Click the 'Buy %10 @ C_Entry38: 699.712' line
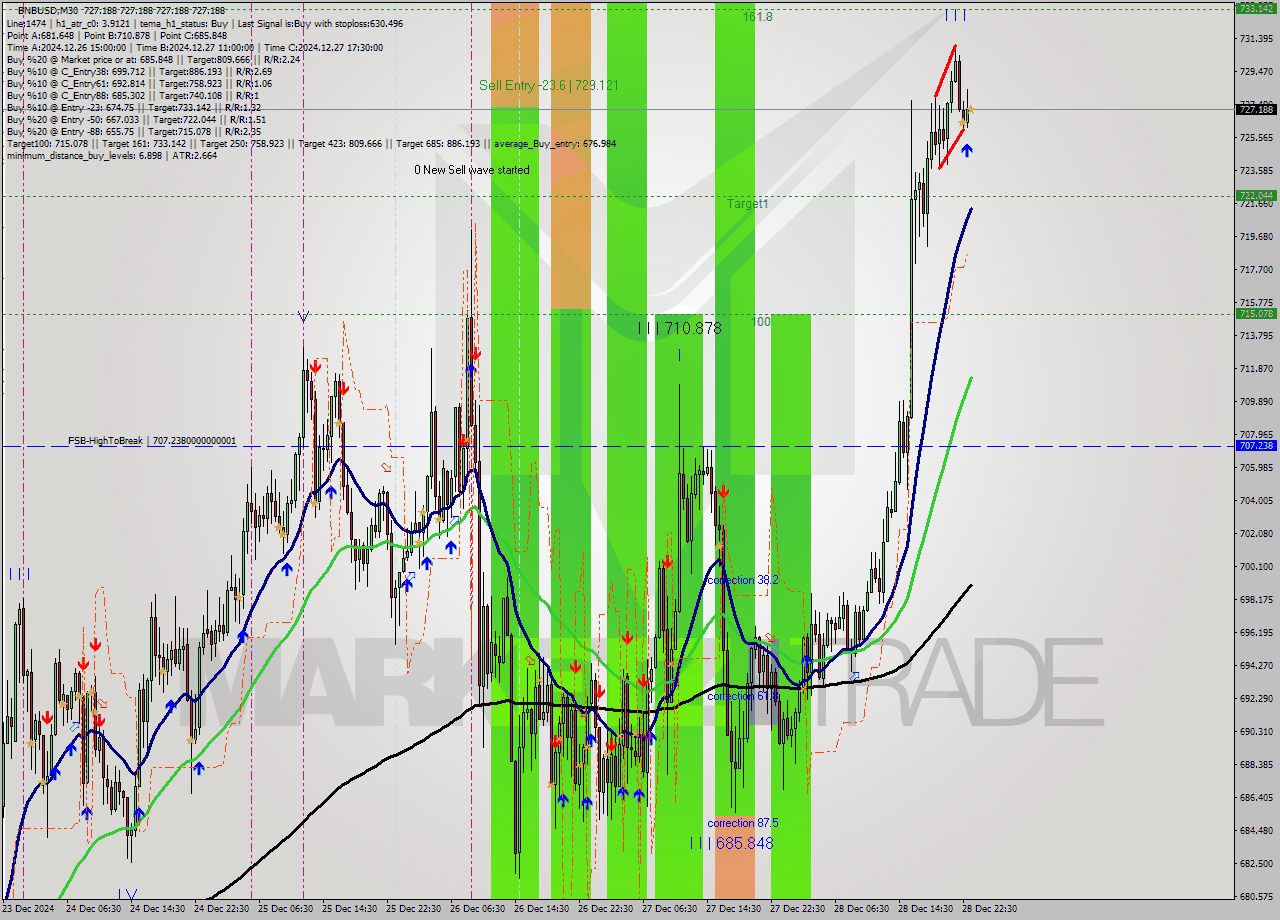The image size is (1280, 920). coord(139,71)
